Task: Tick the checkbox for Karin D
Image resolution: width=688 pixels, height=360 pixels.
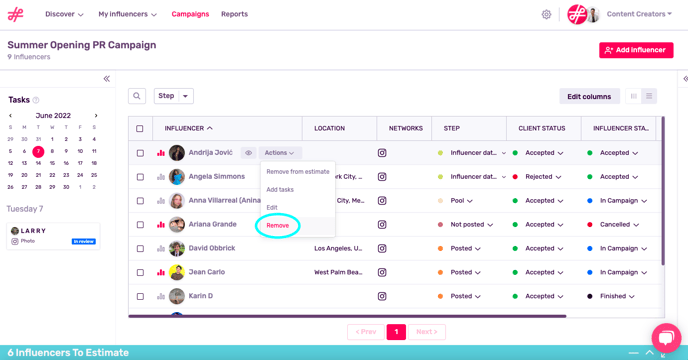Action: [x=140, y=296]
